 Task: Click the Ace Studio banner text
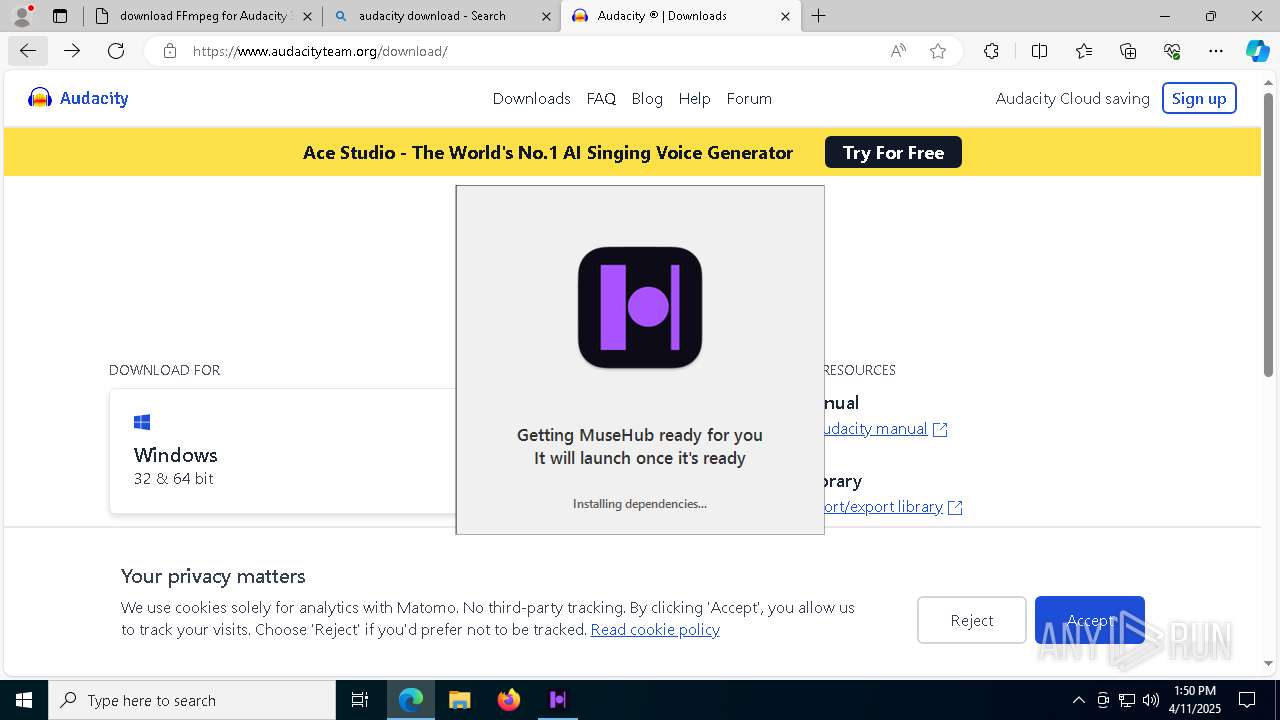[548, 152]
